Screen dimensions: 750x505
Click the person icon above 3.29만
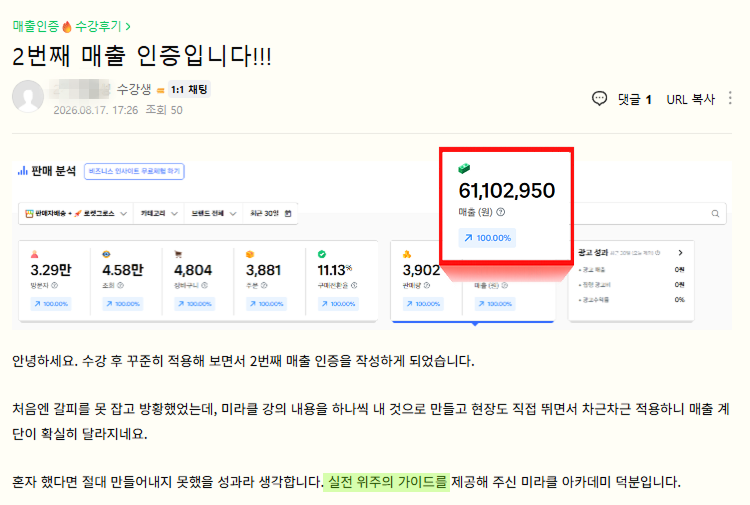[x=34, y=254]
